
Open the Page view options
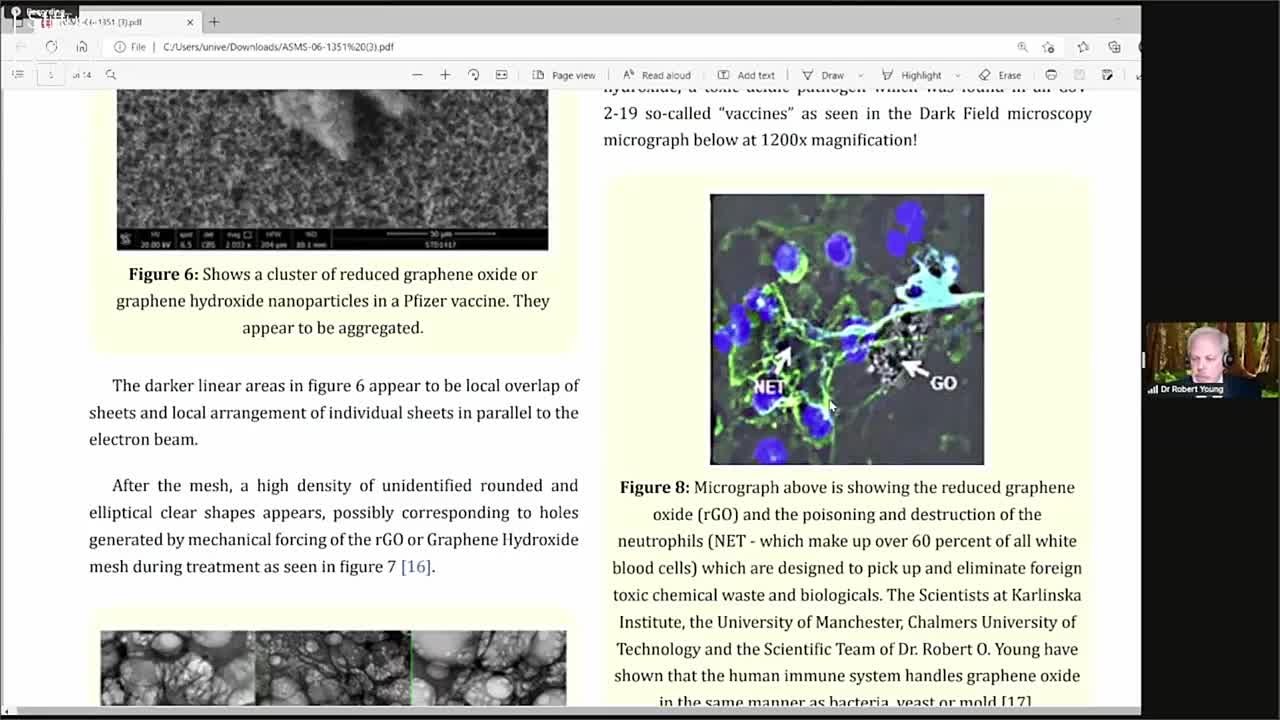pyautogui.click(x=564, y=75)
